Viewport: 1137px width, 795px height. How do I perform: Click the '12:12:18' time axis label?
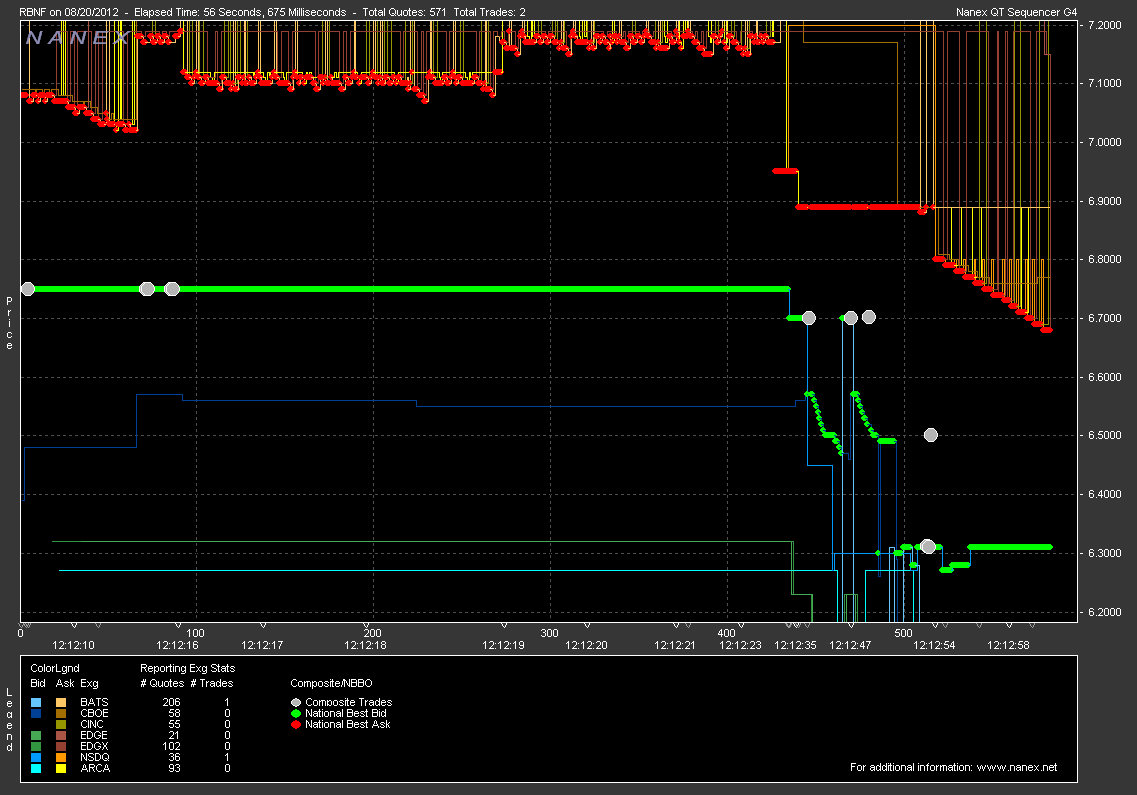click(x=365, y=646)
